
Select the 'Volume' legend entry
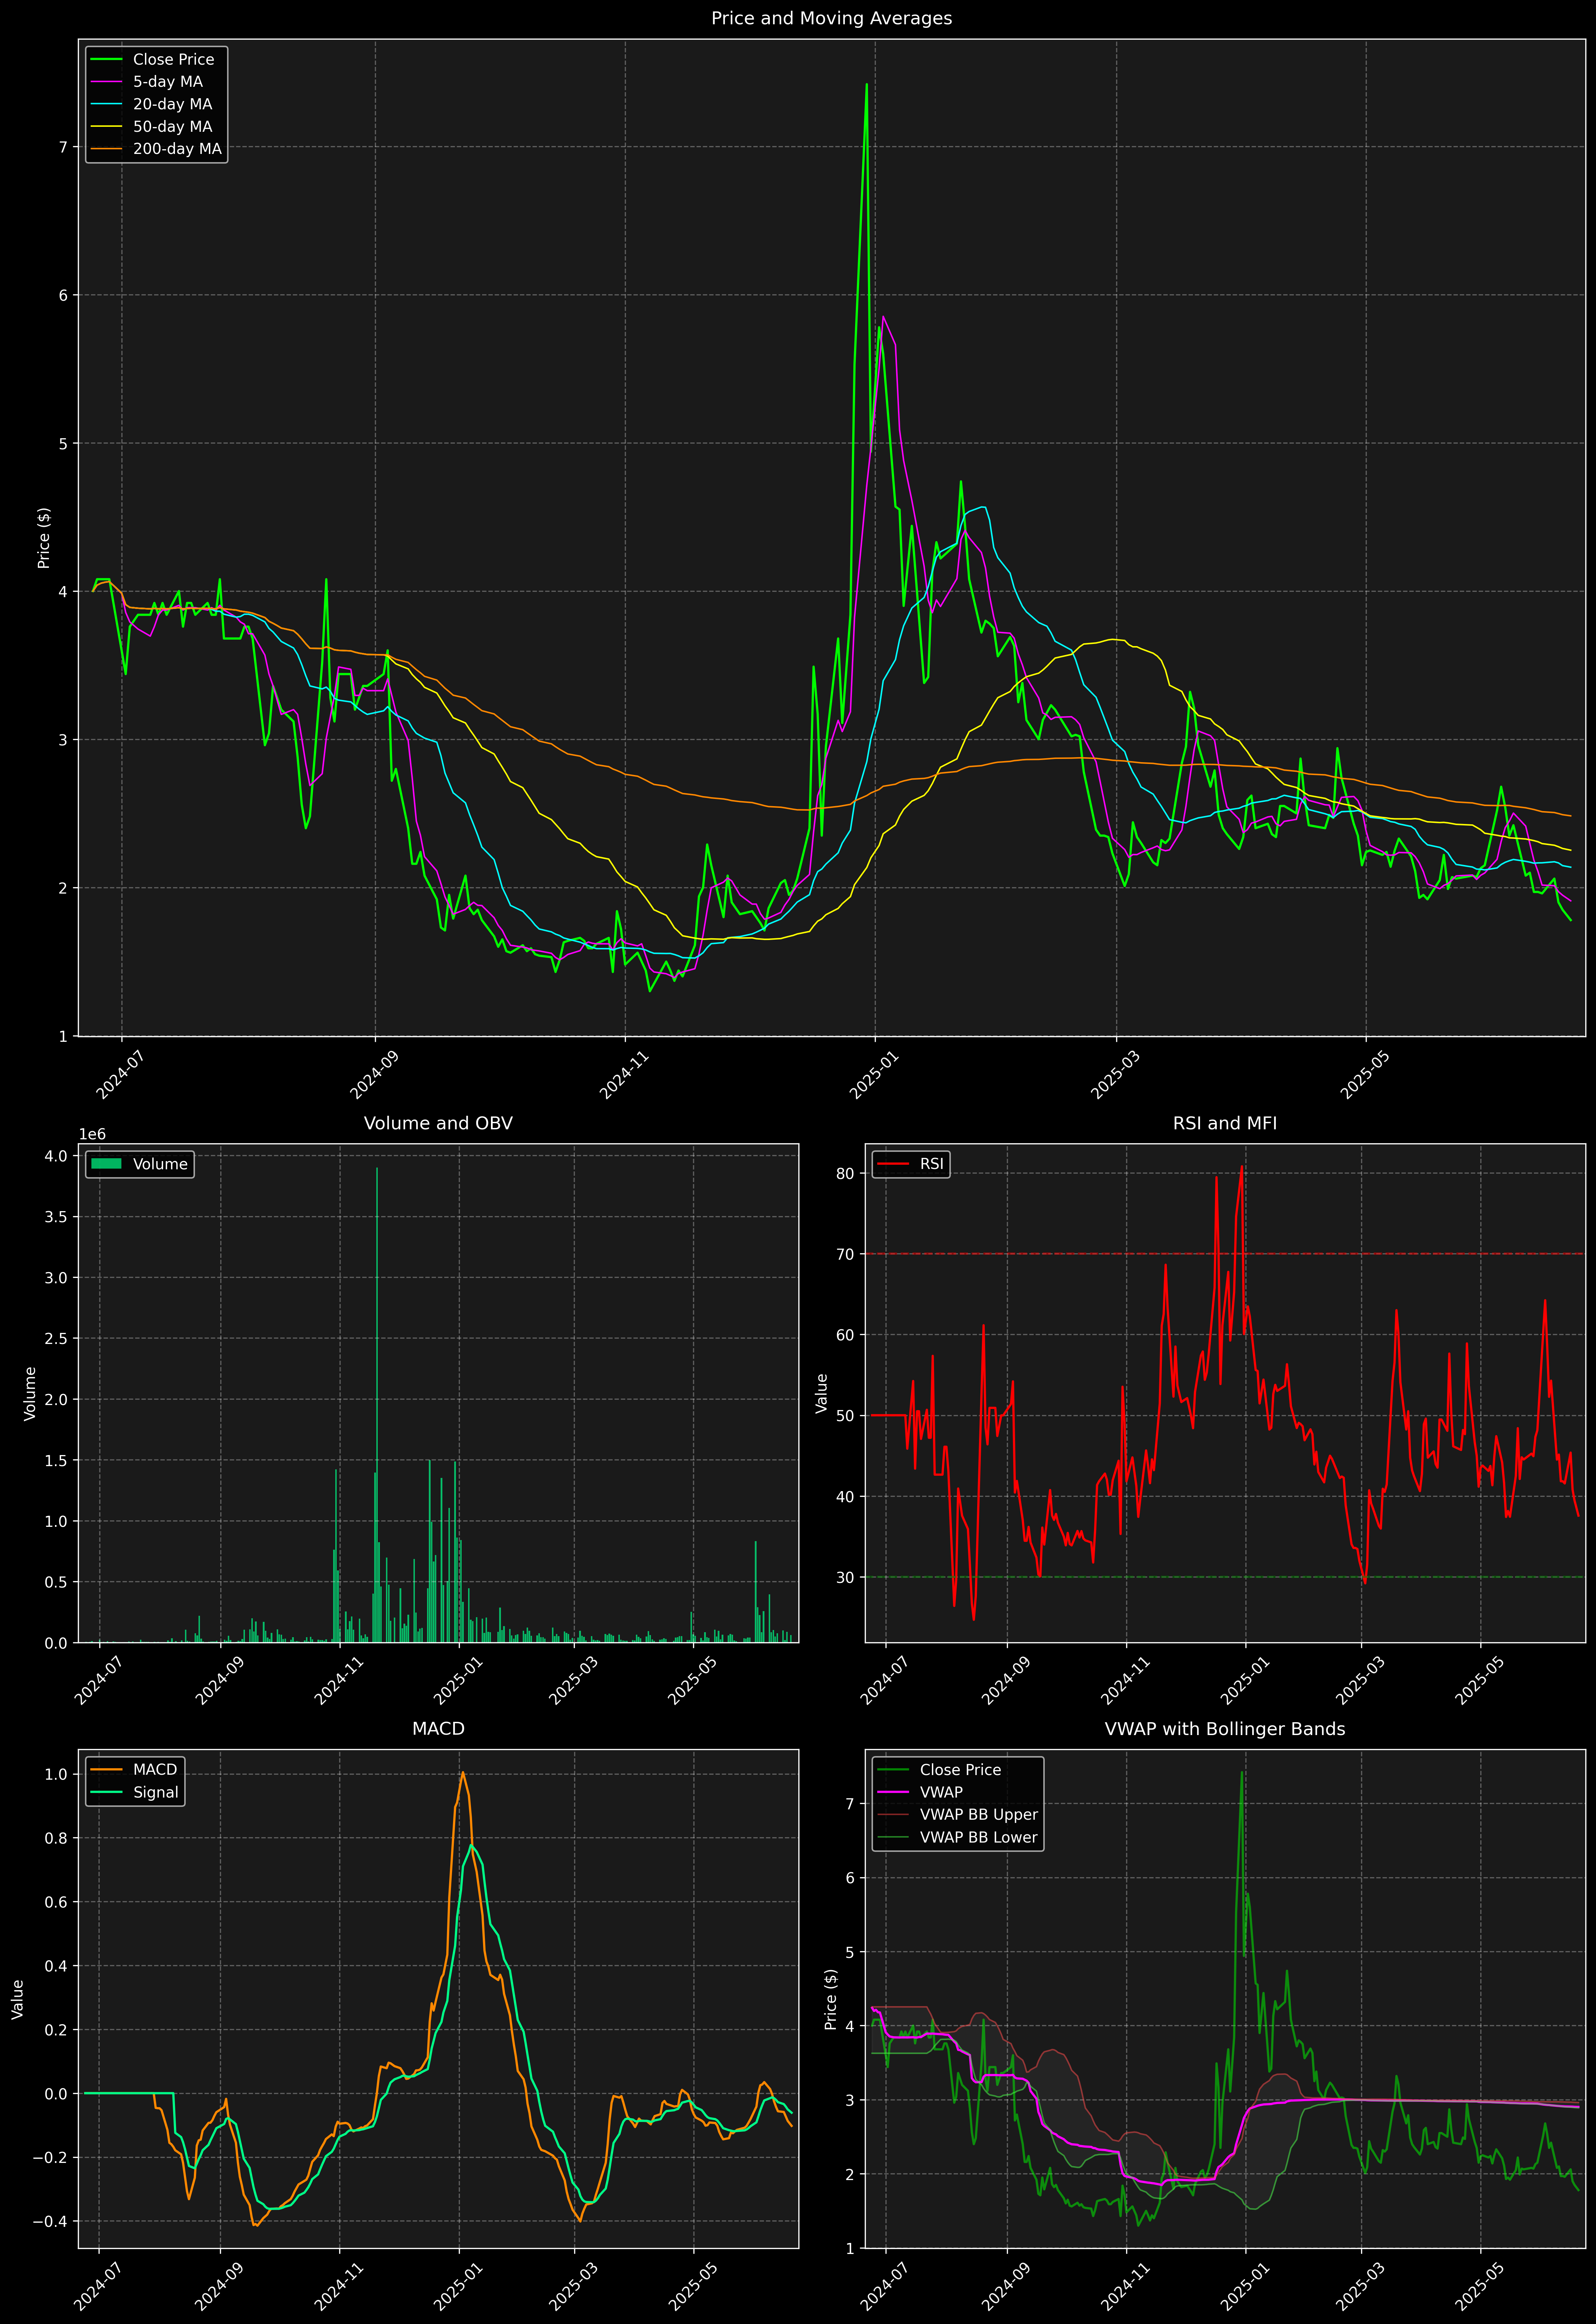click(x=160, y=1164)
